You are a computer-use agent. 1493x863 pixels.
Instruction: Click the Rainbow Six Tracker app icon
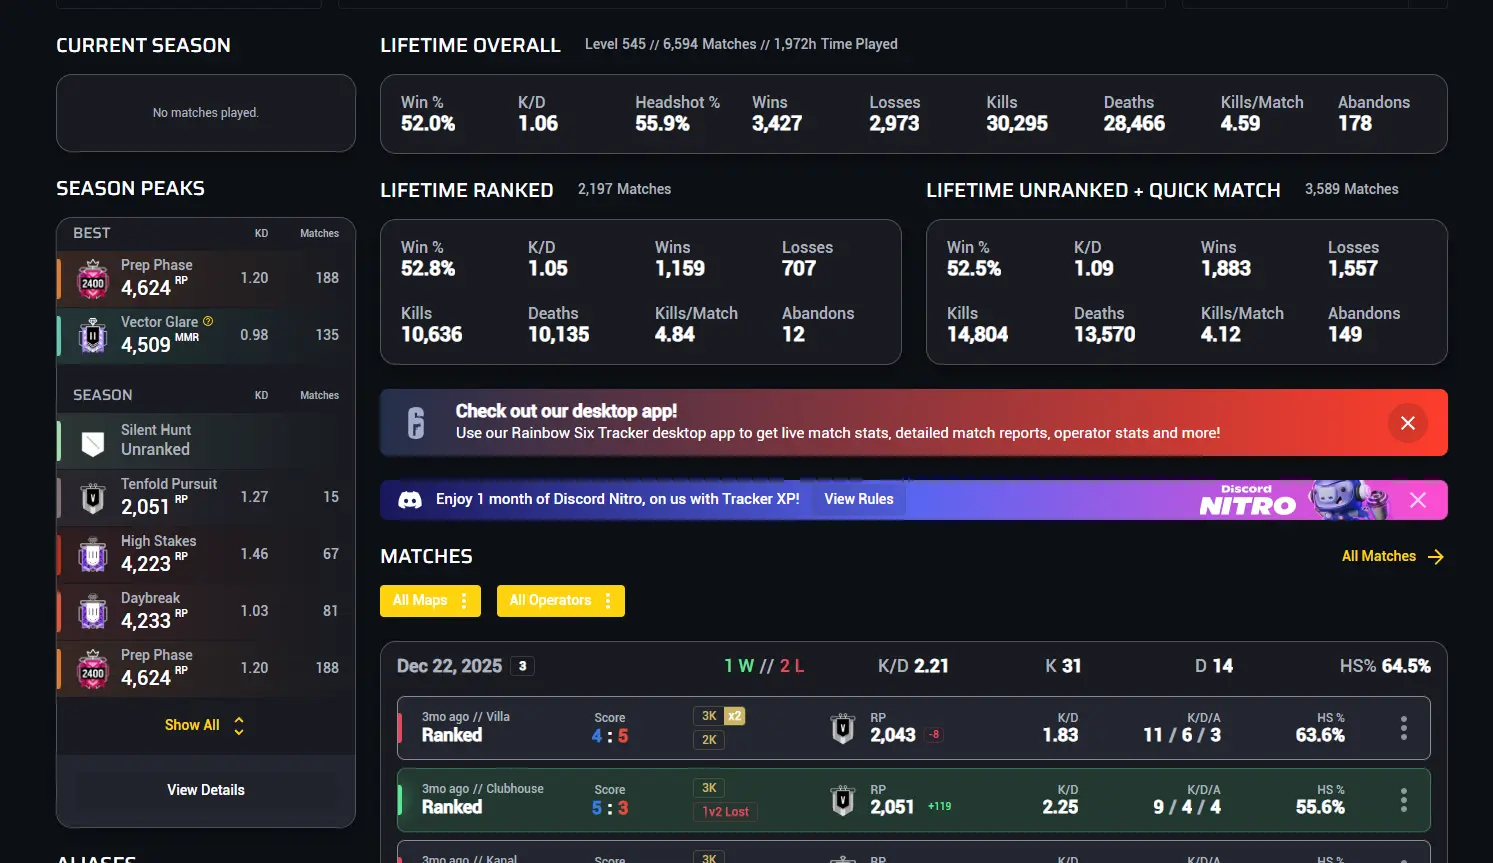[x=416, y=423]
